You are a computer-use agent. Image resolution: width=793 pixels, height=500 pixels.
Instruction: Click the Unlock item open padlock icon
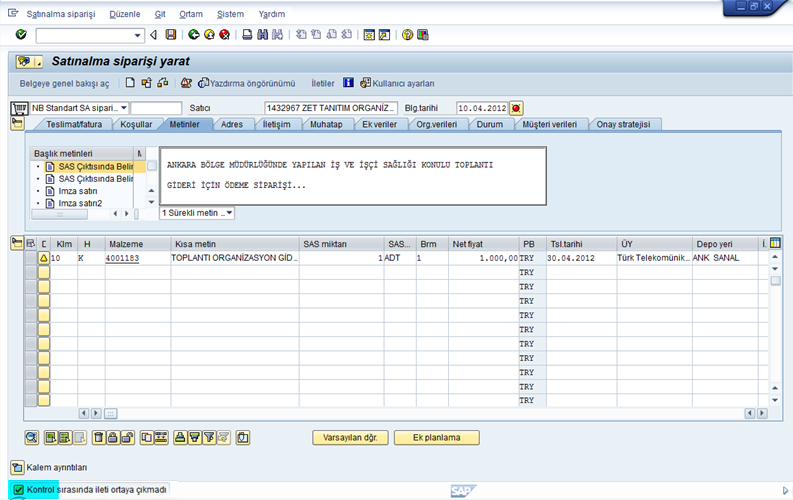[x=127, y=437]
